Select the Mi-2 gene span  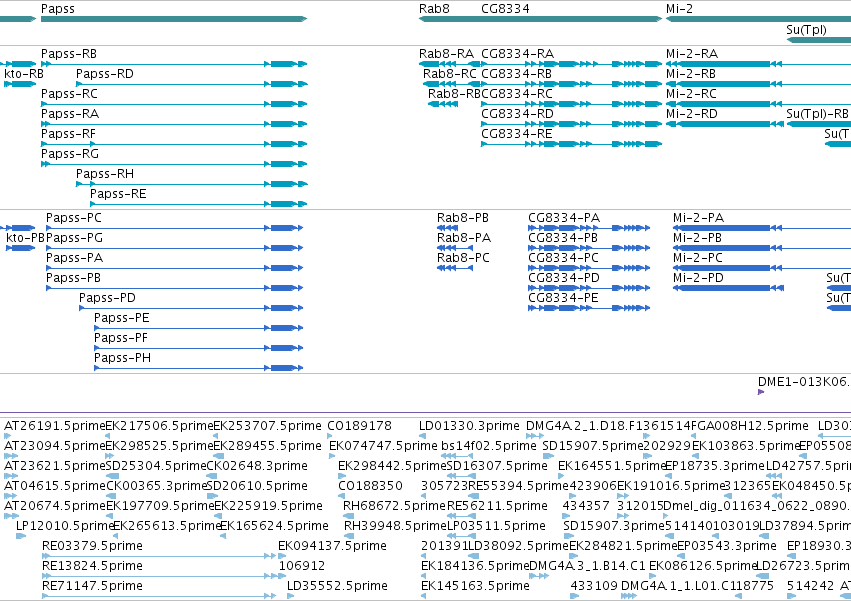[758, 19]
